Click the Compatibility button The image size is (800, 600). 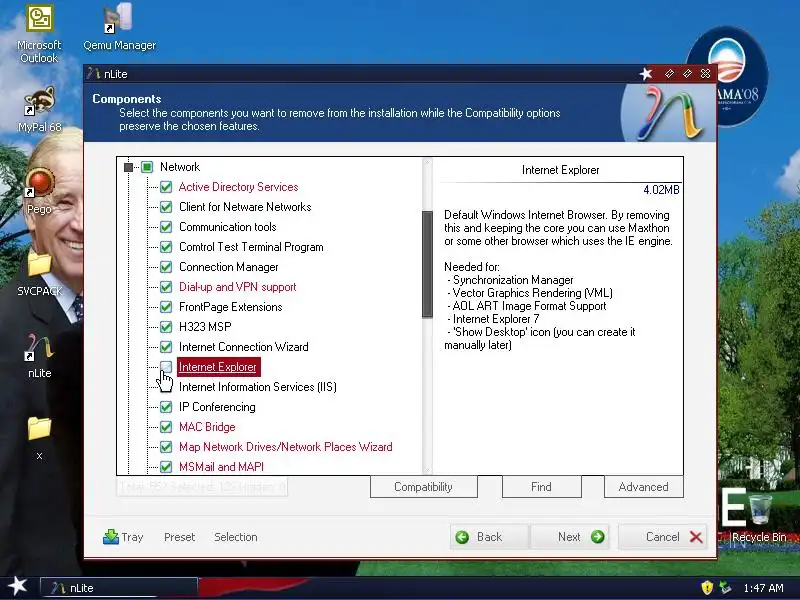(x=423, y=487)
